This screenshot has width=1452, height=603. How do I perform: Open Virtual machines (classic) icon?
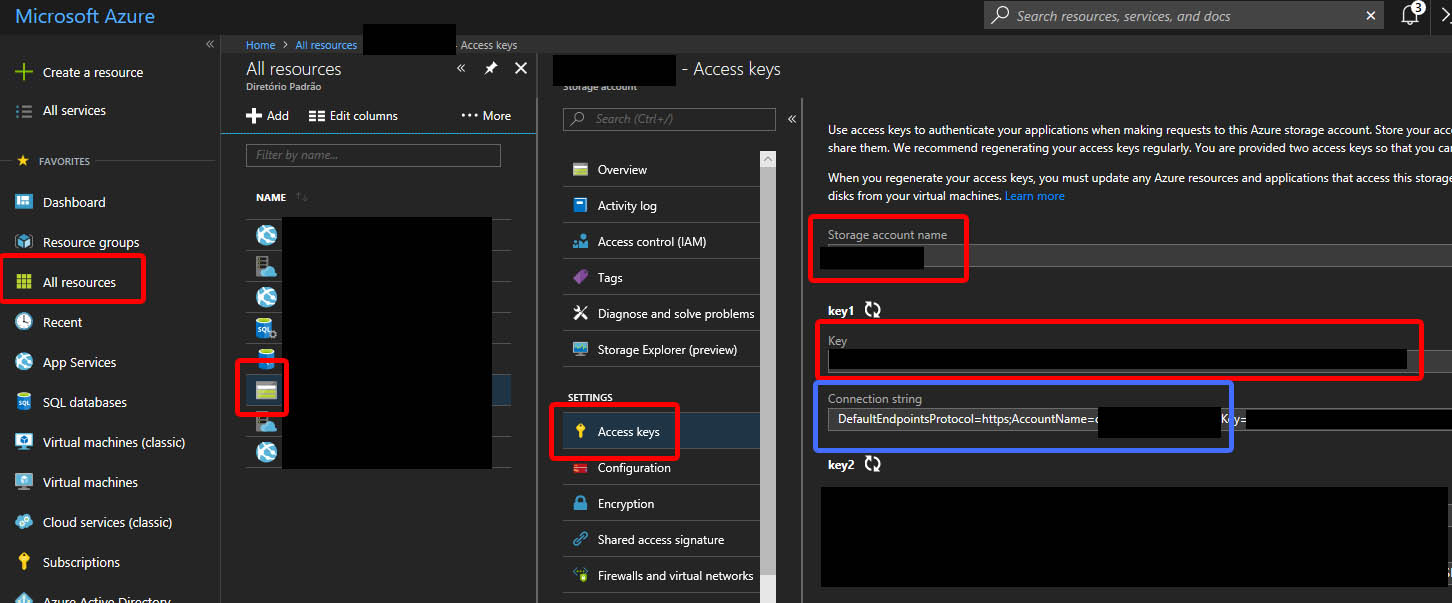(x=24, y=442)
